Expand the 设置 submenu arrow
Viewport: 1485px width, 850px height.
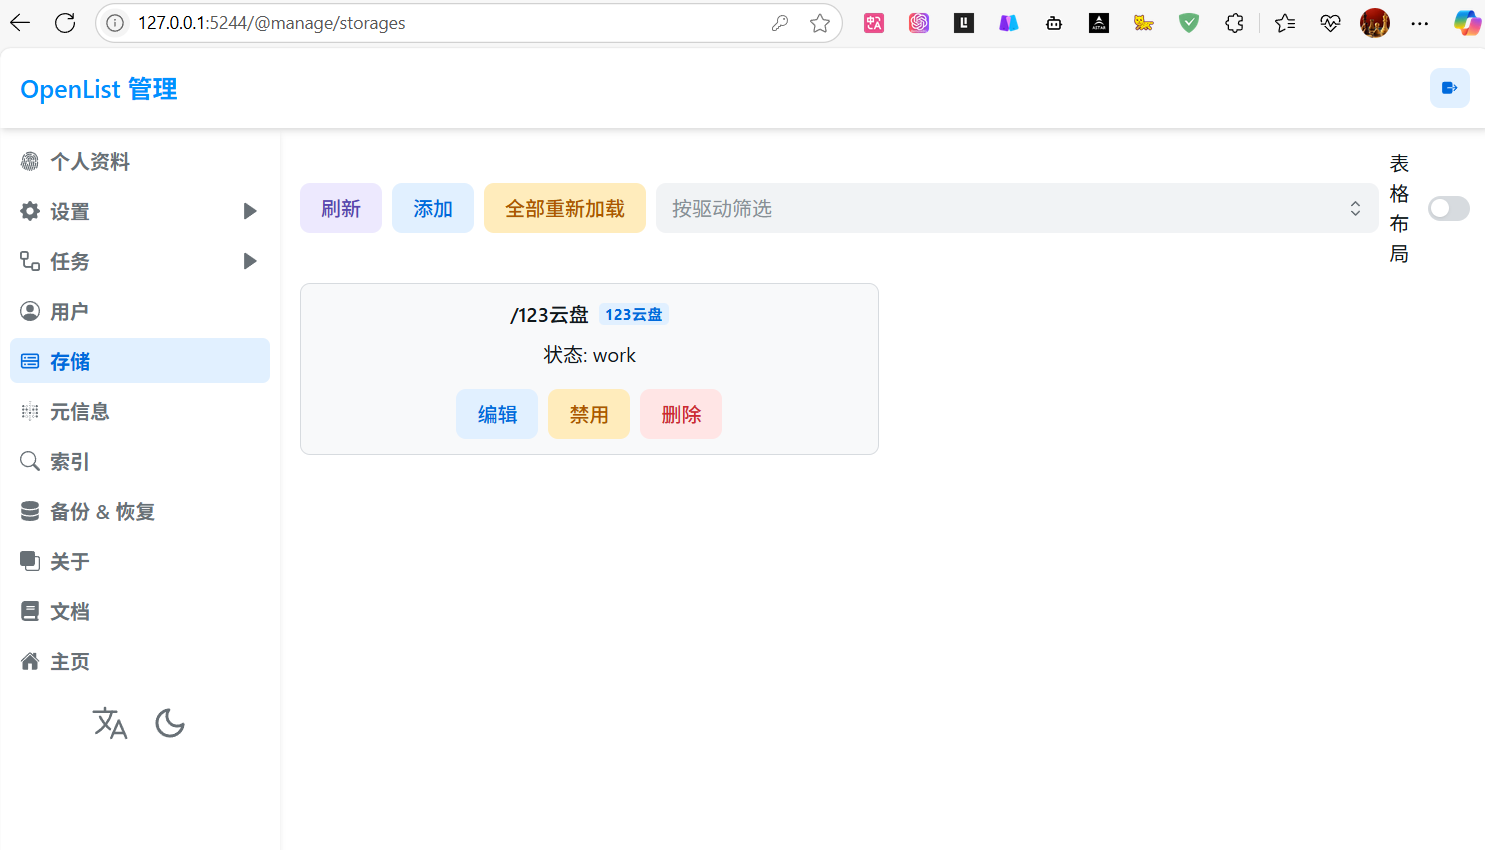(250, 211)
